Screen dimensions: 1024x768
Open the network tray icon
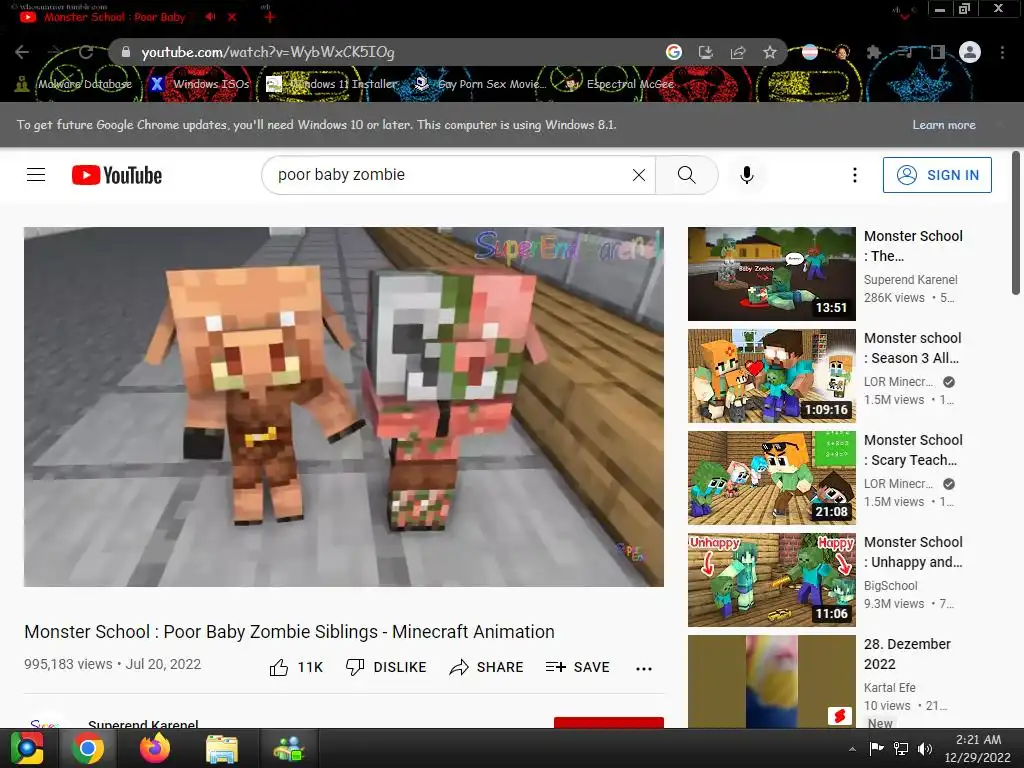pos(901,748)
